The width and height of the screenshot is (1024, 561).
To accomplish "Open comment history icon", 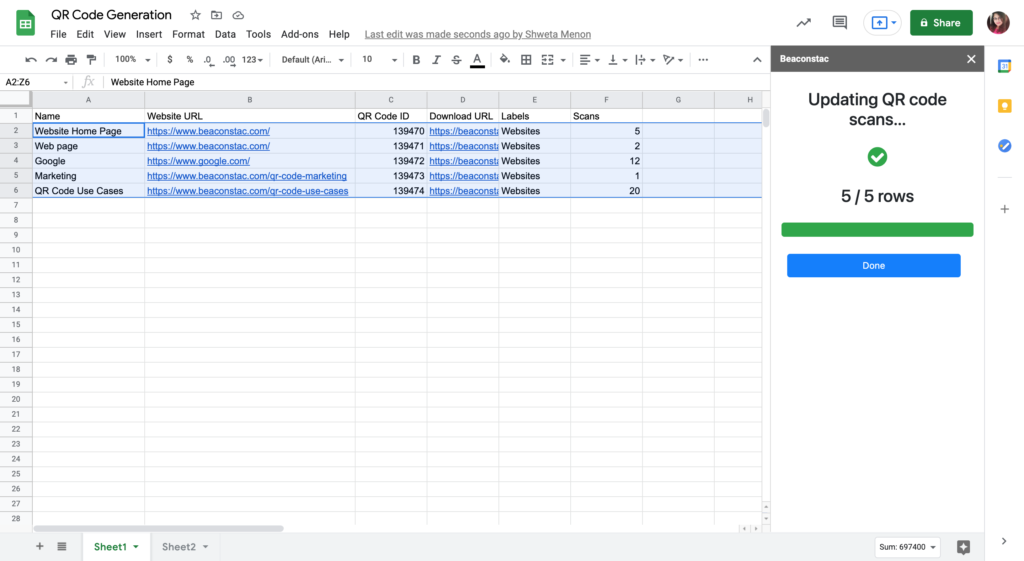I will (840, 23).
